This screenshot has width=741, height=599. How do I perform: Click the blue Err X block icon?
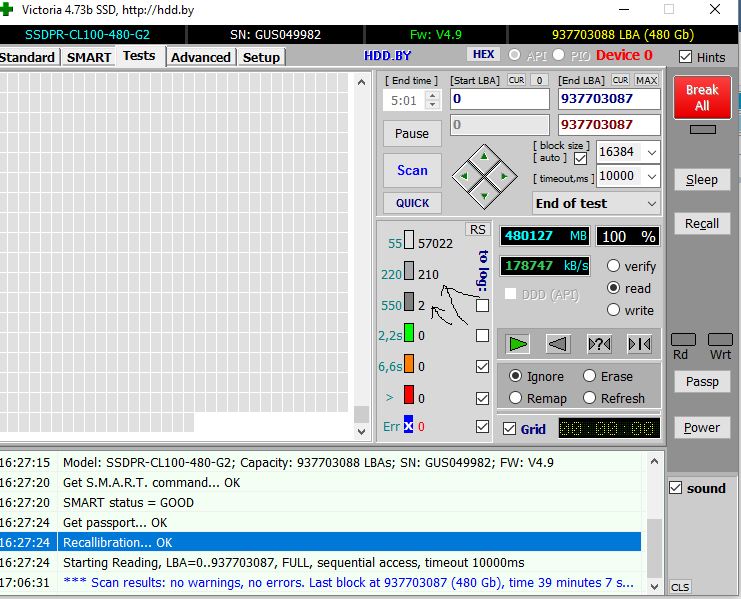(408, 424)
